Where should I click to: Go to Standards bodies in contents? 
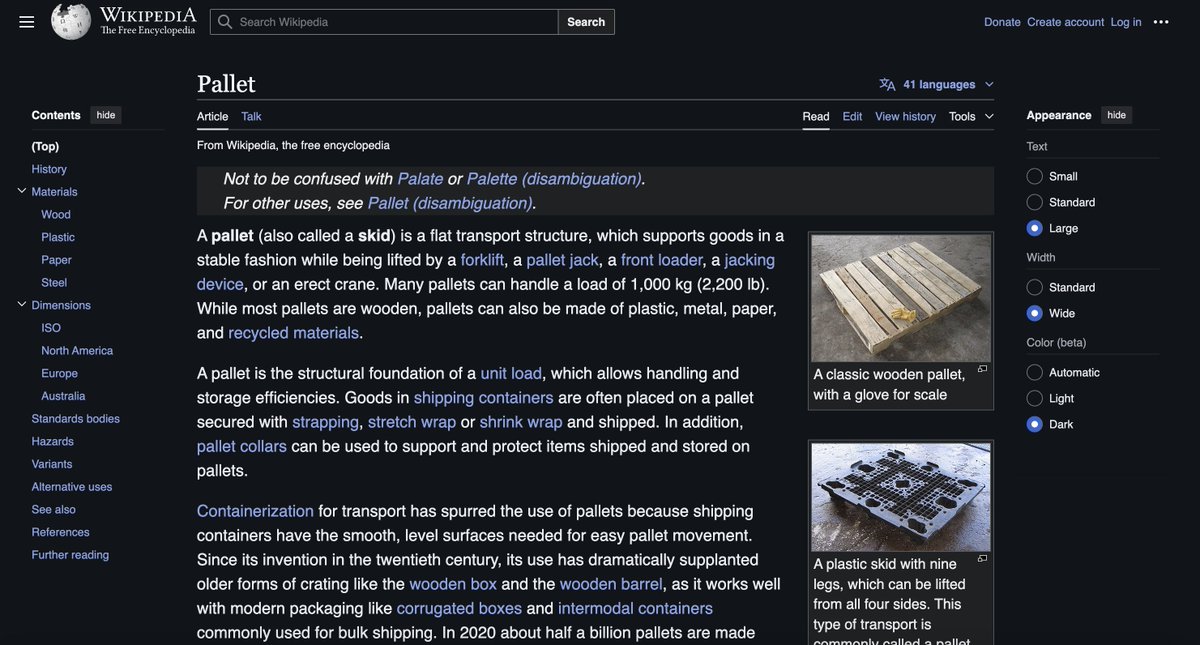click(75, 419)
